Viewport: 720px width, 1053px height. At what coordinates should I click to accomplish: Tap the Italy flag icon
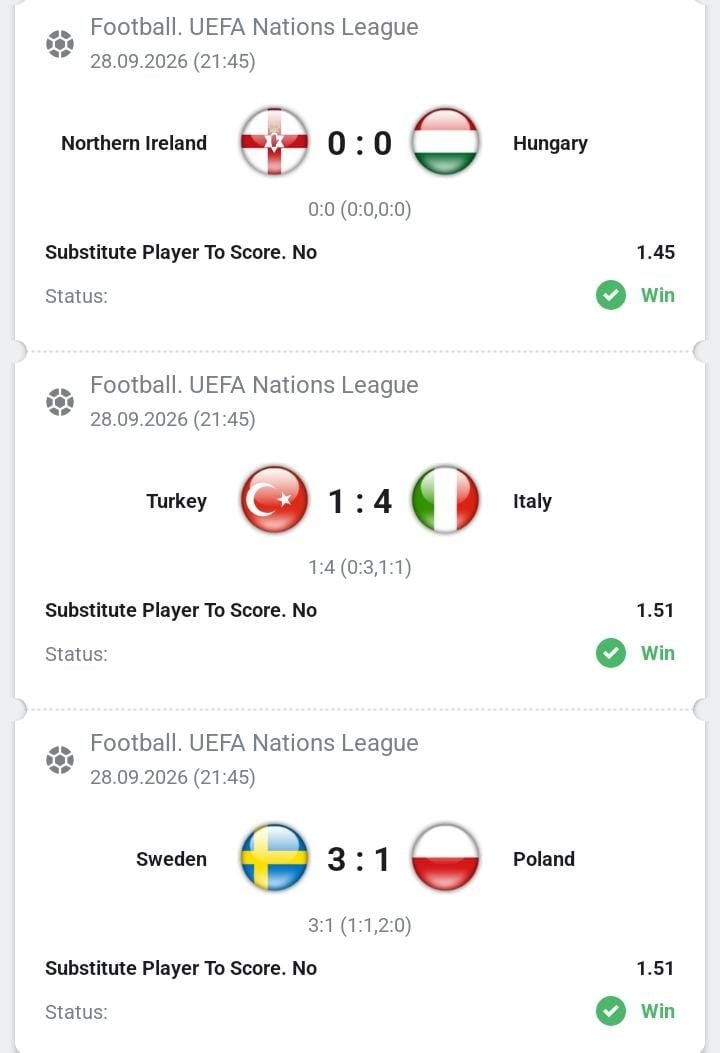point(445,500)
